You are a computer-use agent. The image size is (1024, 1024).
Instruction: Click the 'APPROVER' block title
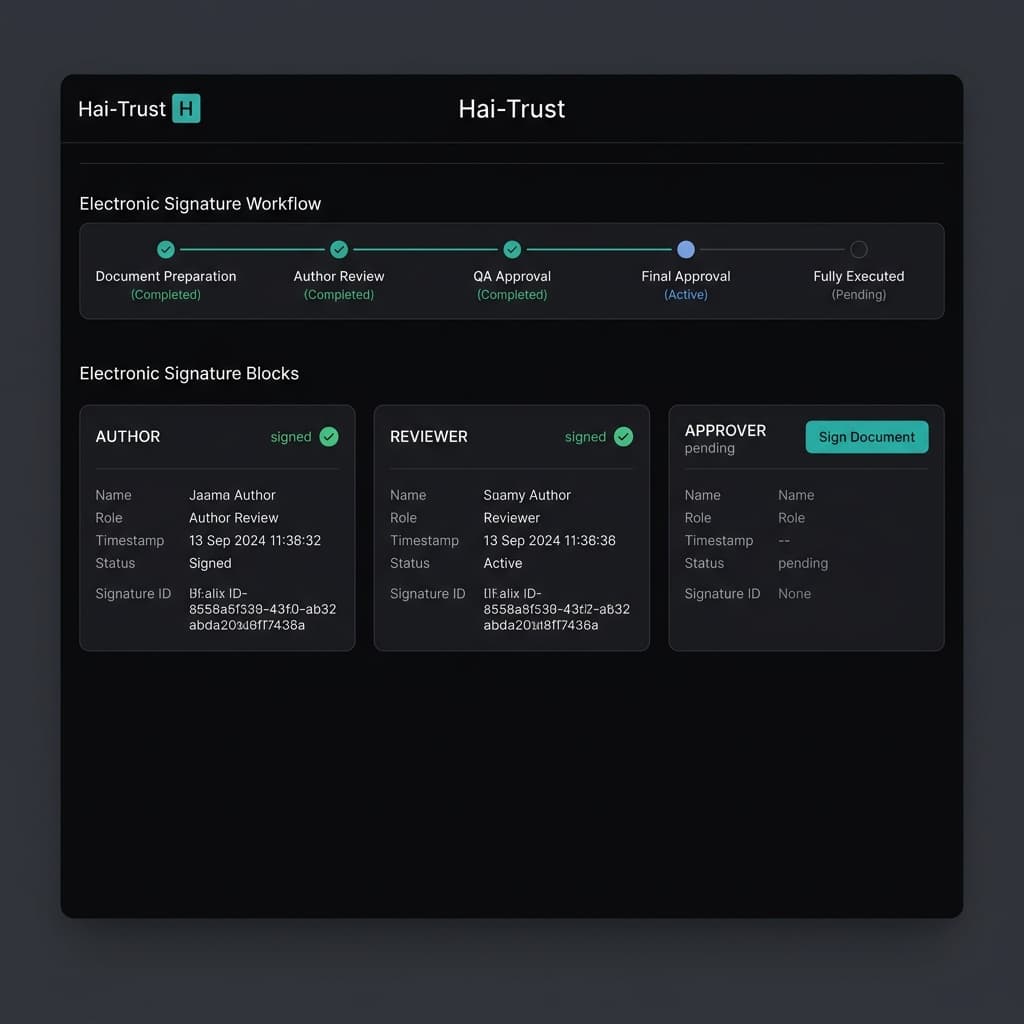726,431
